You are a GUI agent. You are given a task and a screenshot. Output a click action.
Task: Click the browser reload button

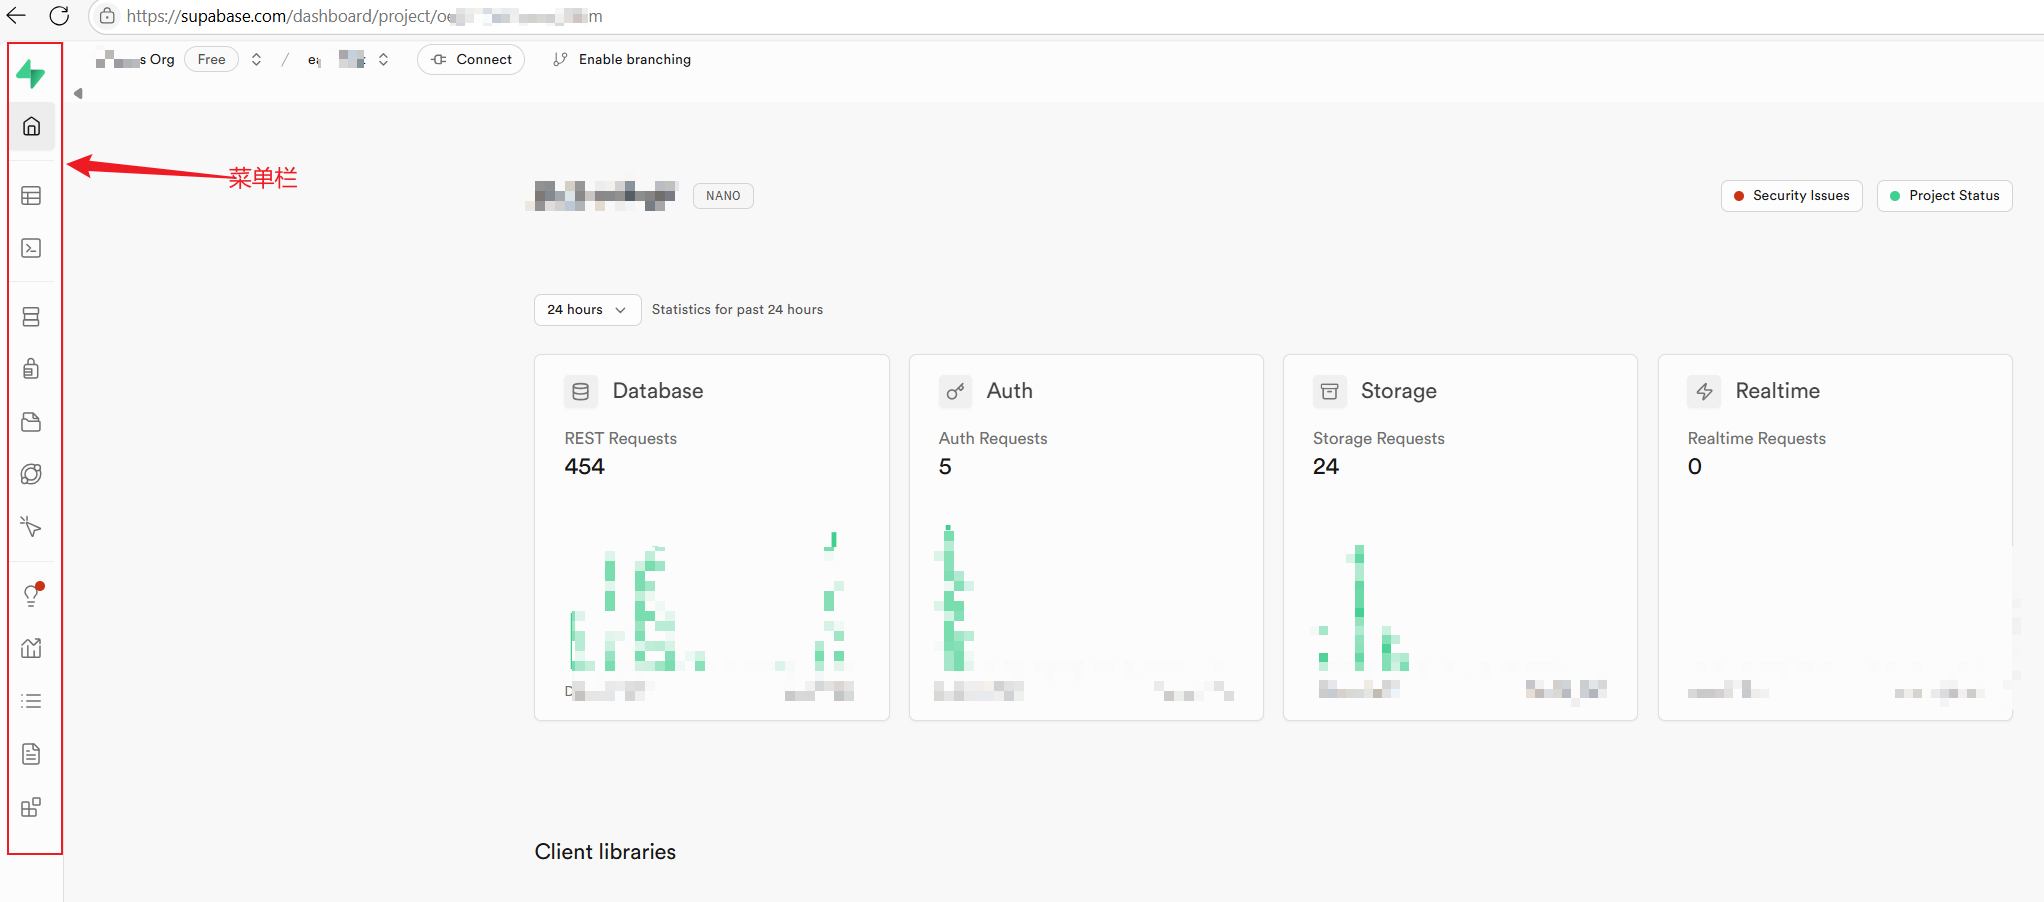(59, 16)
